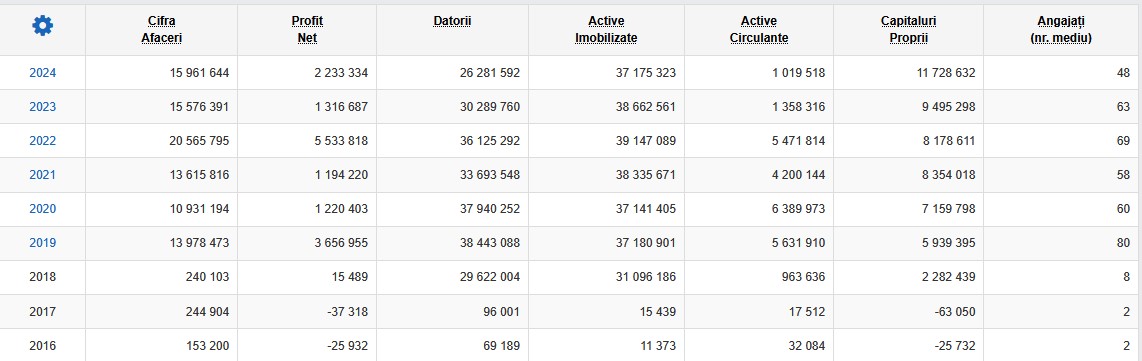Screen dimensions: 1142x361
Task: Select the 2017 net profit value -37 318
Action: 344,312
